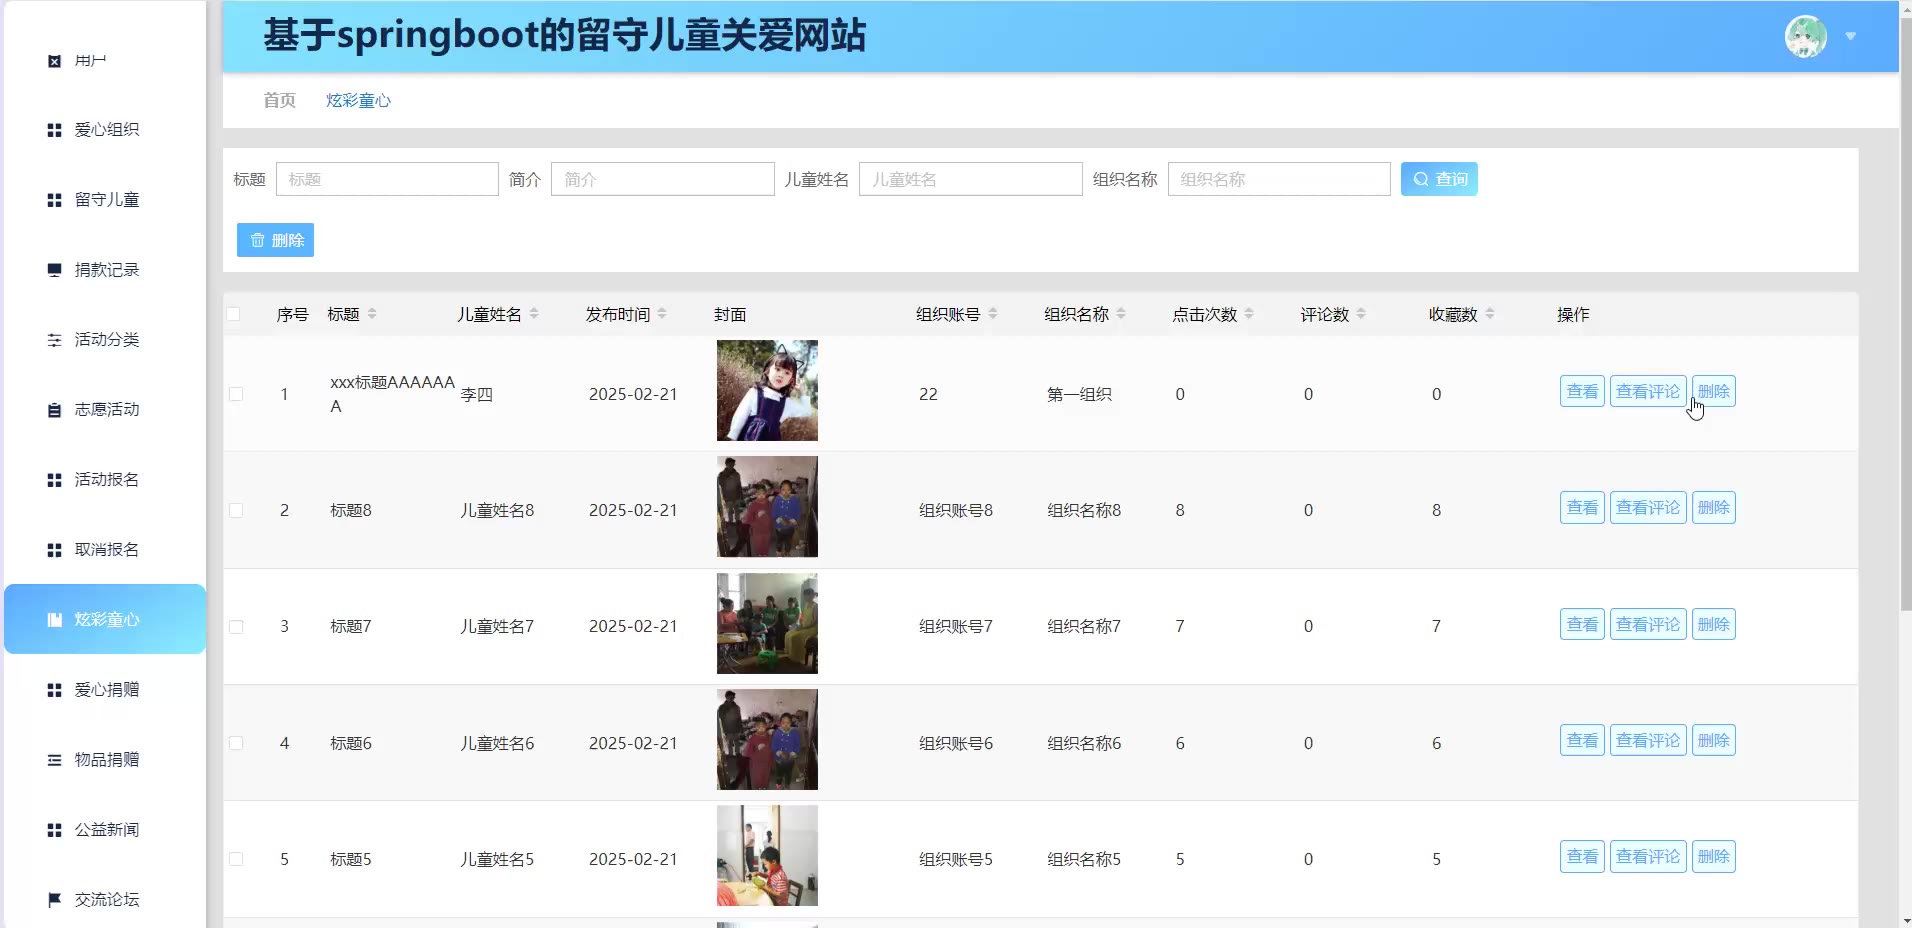Toggle the select-all checkbox in table header
Screen dimensions: 1912x928
(234, 314)
